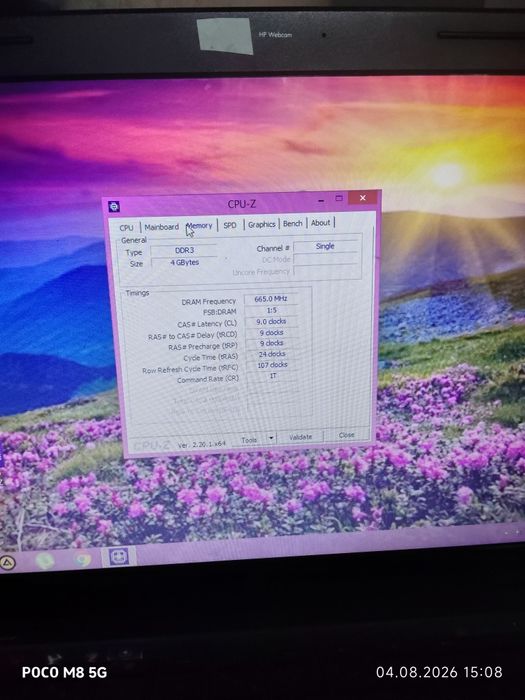Screen dimensions: 525x700
Task: Expand the Tools dropdown arrow
Action: pos(271,438)
